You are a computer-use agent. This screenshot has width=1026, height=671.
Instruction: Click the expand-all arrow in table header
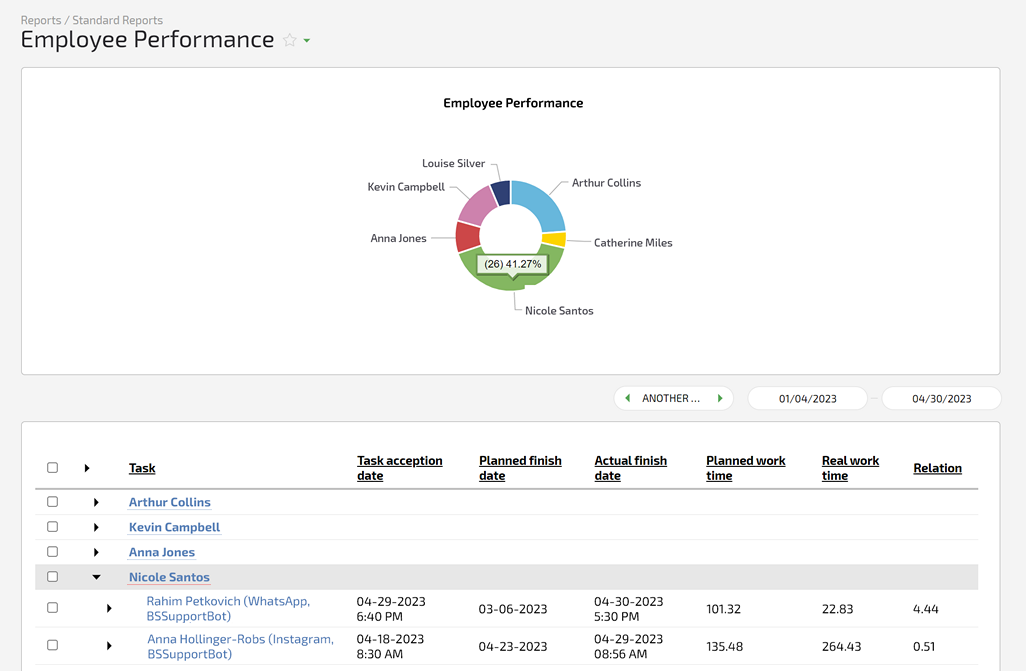click(87, 468)
